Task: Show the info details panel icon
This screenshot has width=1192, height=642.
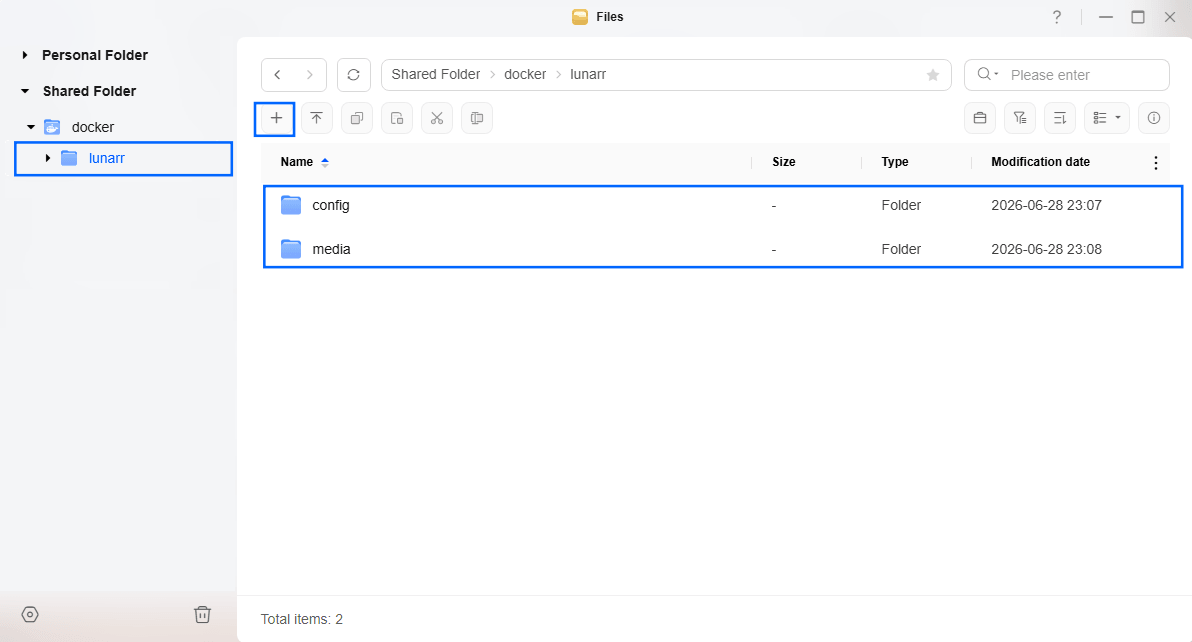Action: pos(1154,119)
